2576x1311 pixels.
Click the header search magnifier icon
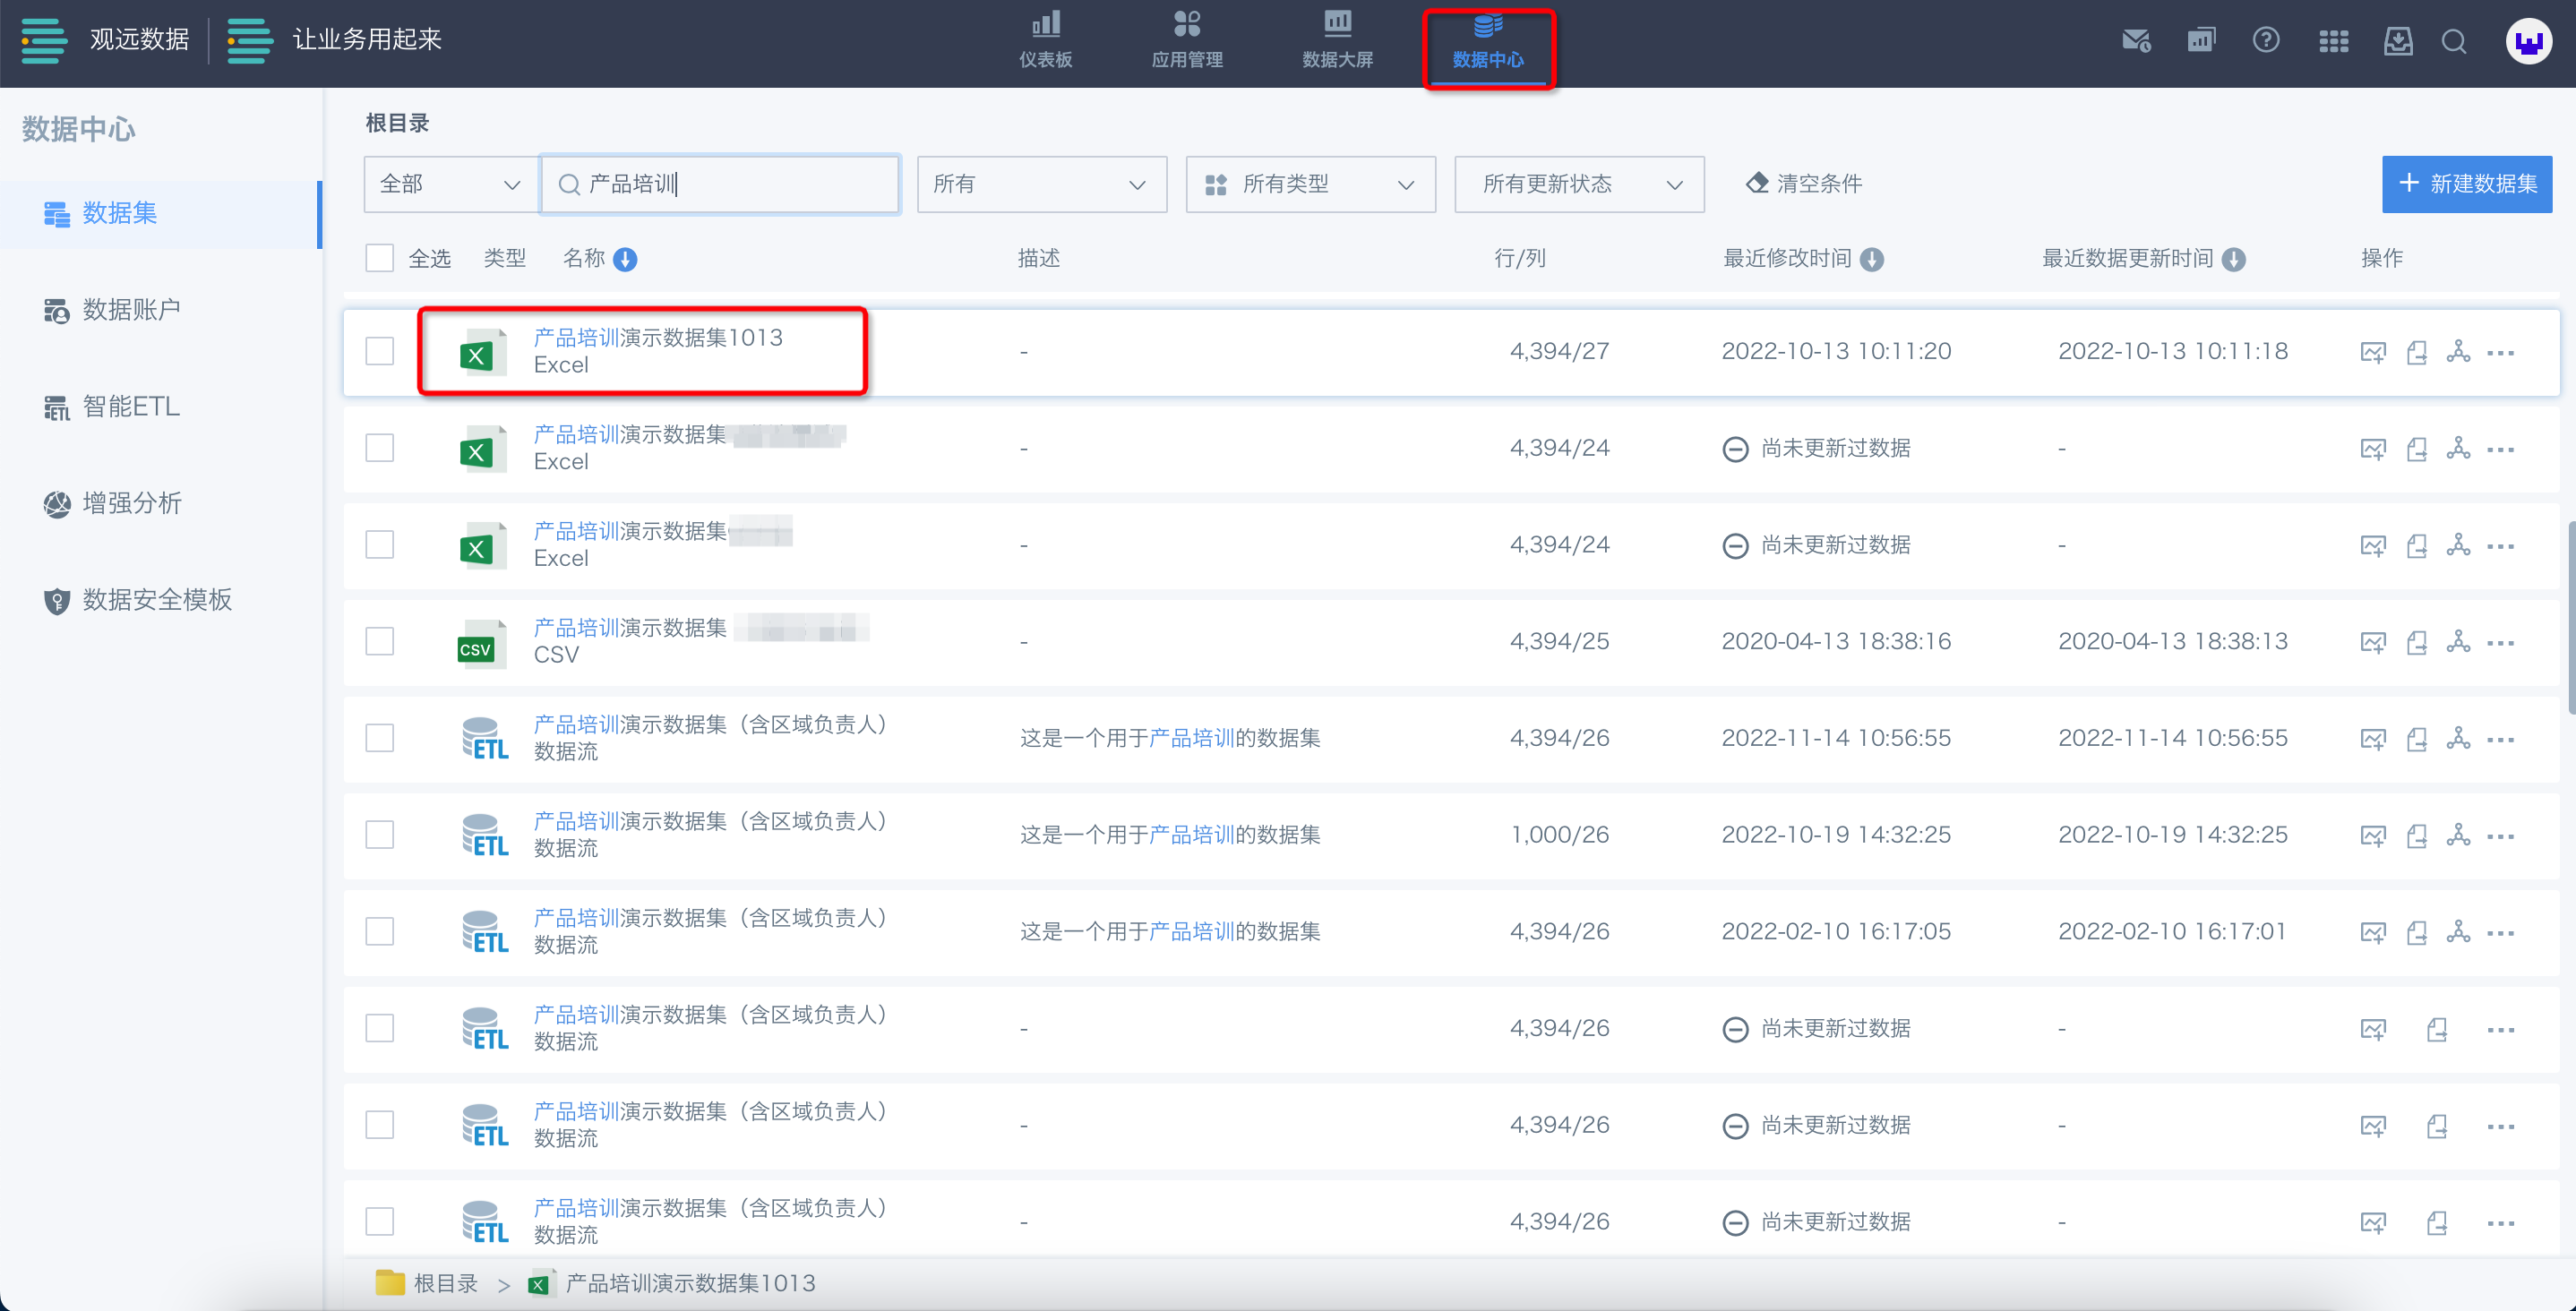point(2454,41)
